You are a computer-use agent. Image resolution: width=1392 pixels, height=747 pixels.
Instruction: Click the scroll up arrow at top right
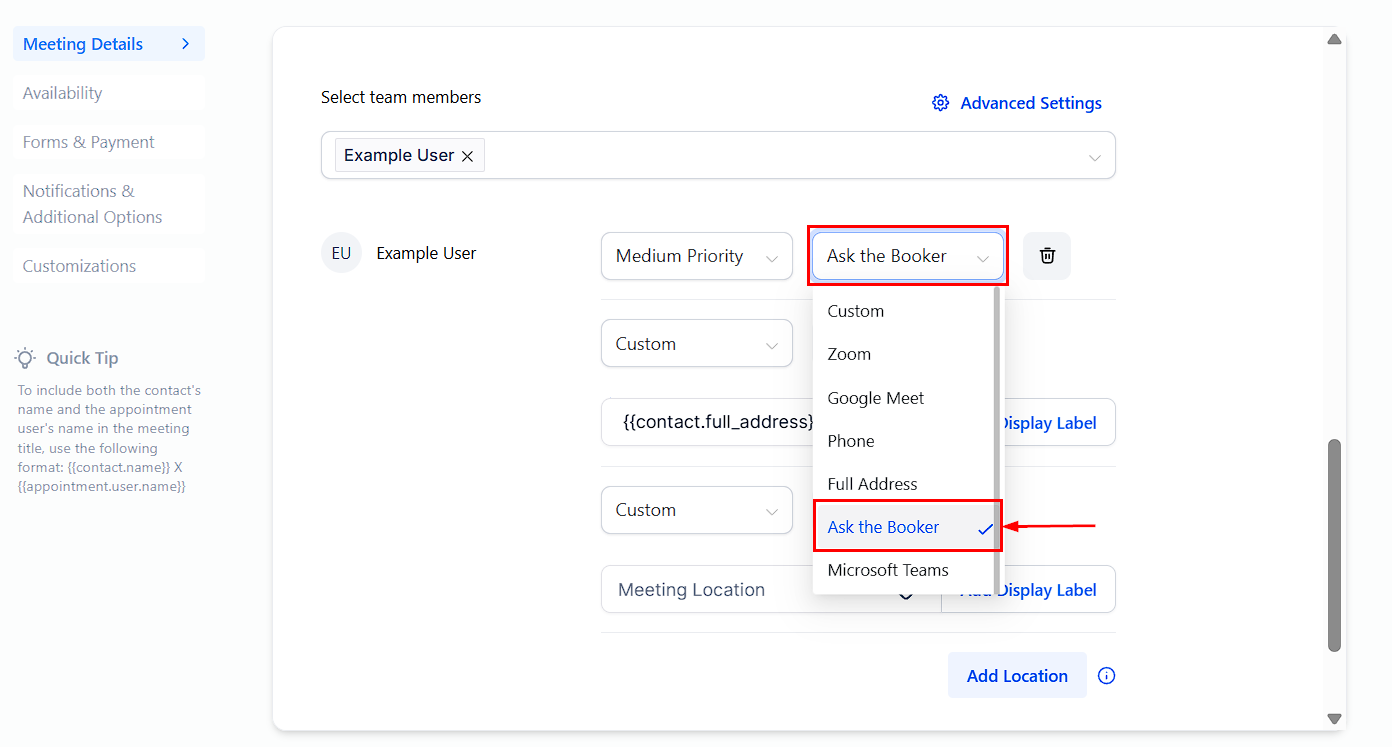[x=1334, y=40]
